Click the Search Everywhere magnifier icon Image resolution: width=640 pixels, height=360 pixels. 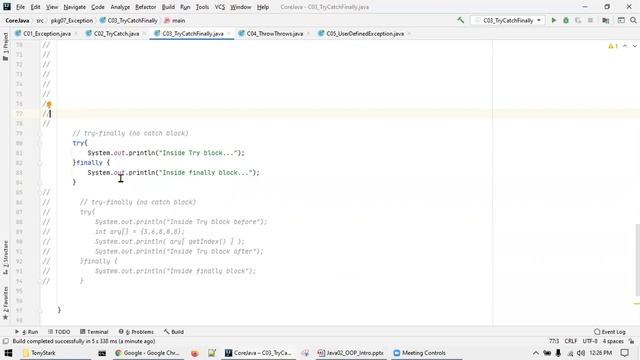point(633,20)
